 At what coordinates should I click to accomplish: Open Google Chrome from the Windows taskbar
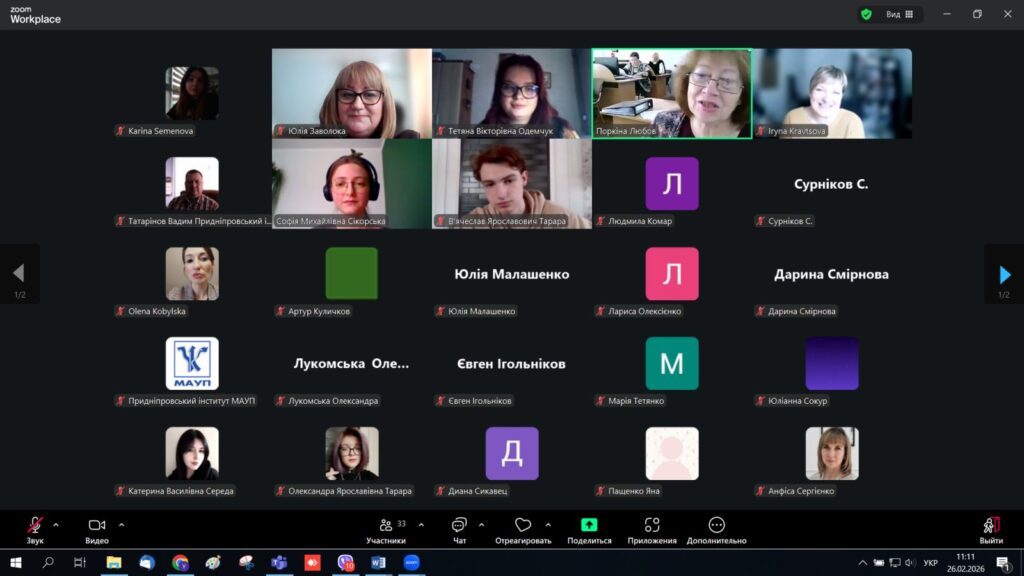pyautogui.click(x=180, y=563)
